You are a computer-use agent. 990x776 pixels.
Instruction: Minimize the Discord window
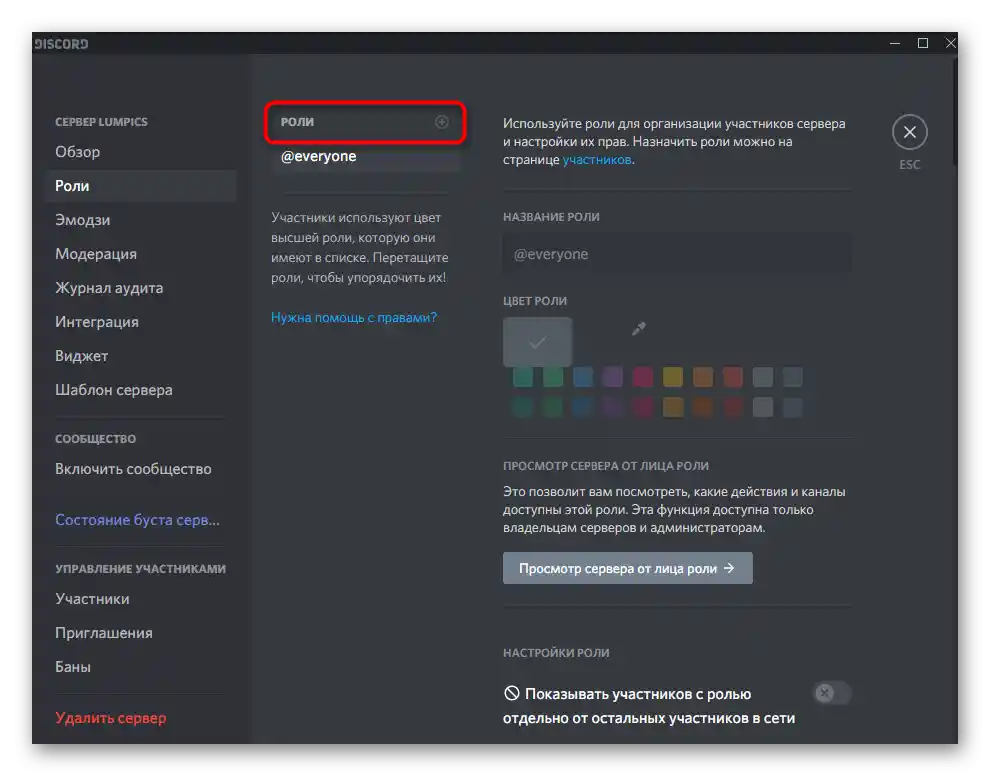[x=895, y=43]
